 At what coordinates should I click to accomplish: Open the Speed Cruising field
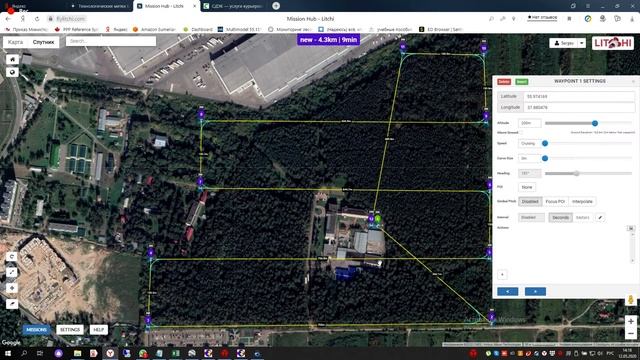click(x=529, y=144)
